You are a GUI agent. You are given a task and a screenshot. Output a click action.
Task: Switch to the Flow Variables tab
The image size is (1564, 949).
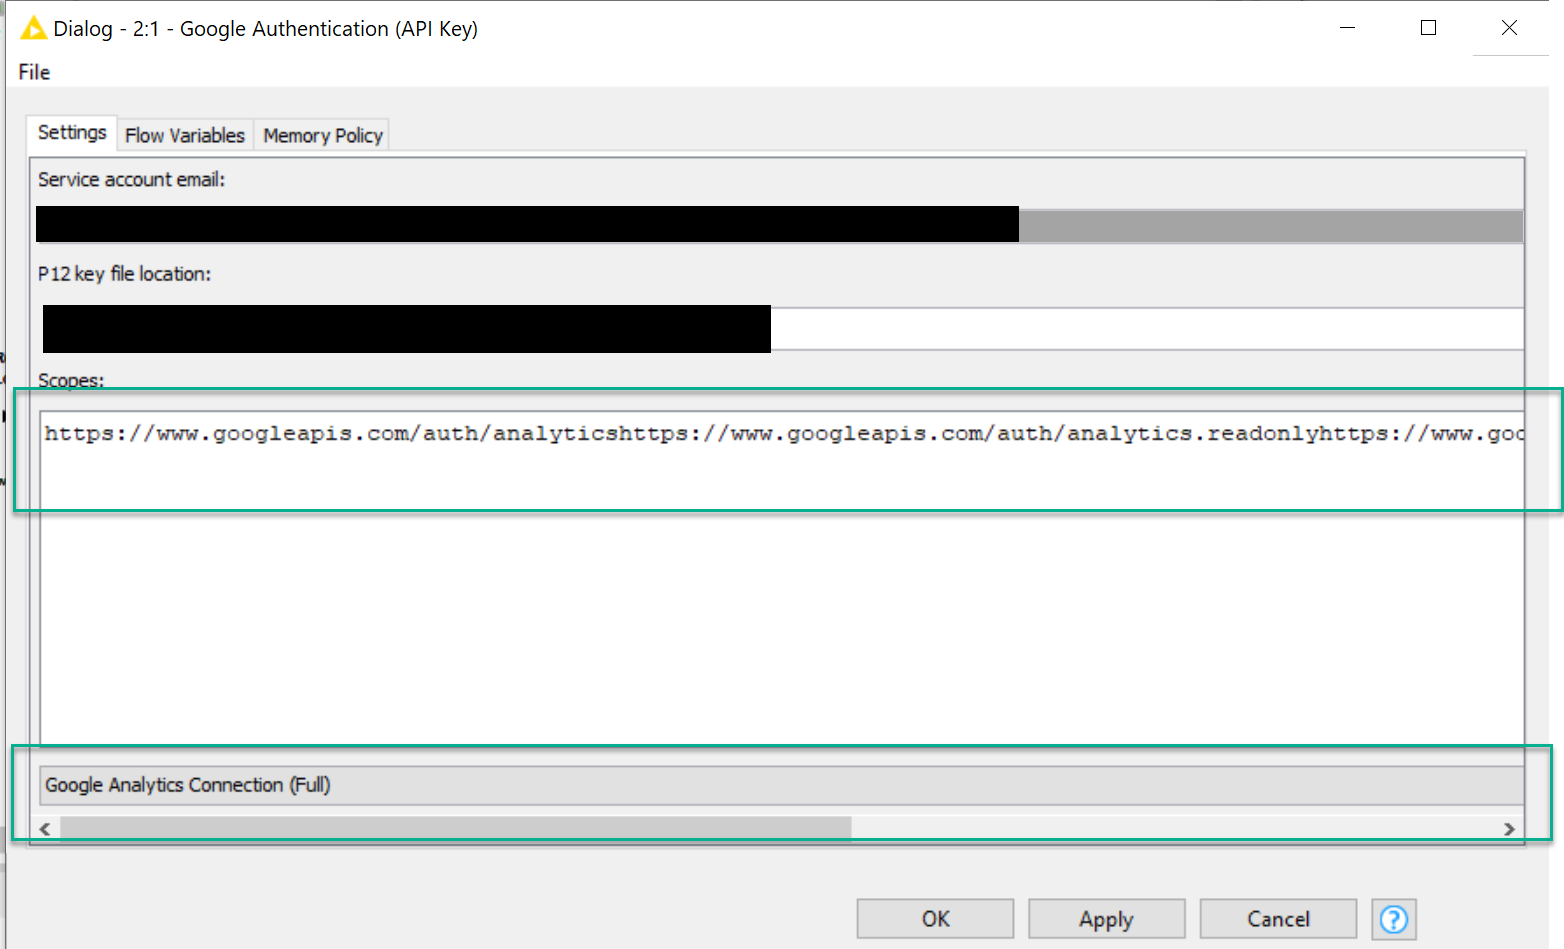[185, 135]
